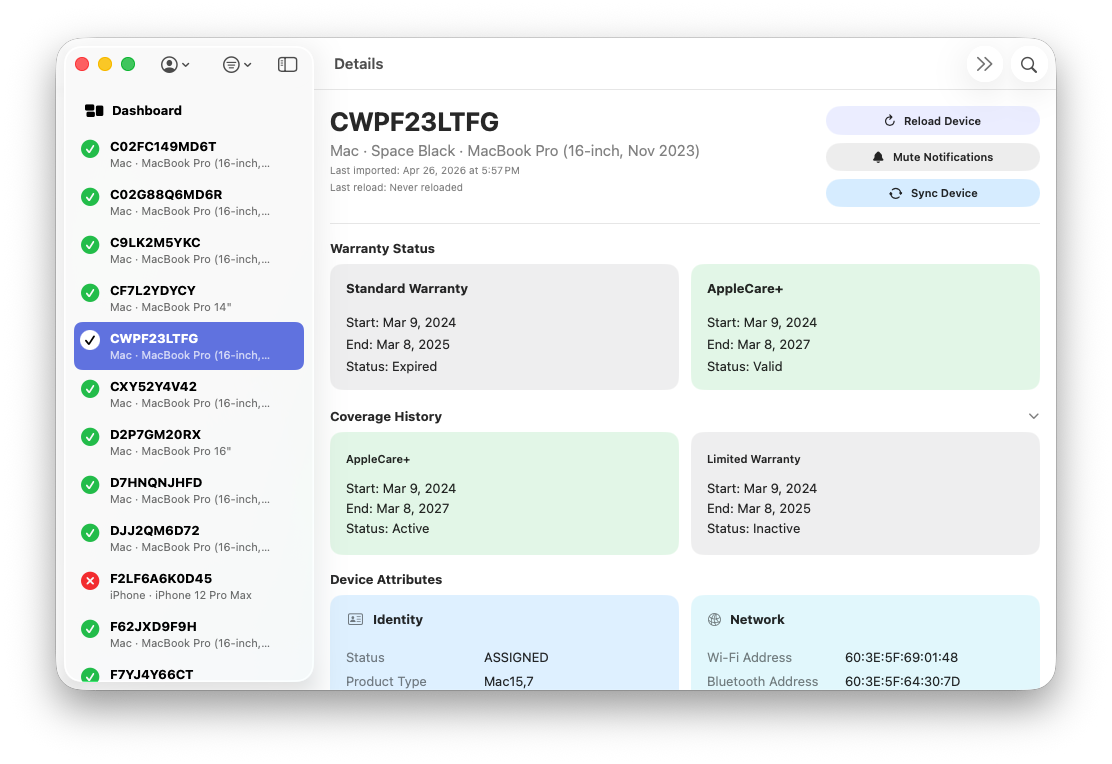Image resolution: width=1112 pixels, height=764 pixels.
Task: Select device F62JXD9F9H in sidebar
Action: (x=189, y=634)
